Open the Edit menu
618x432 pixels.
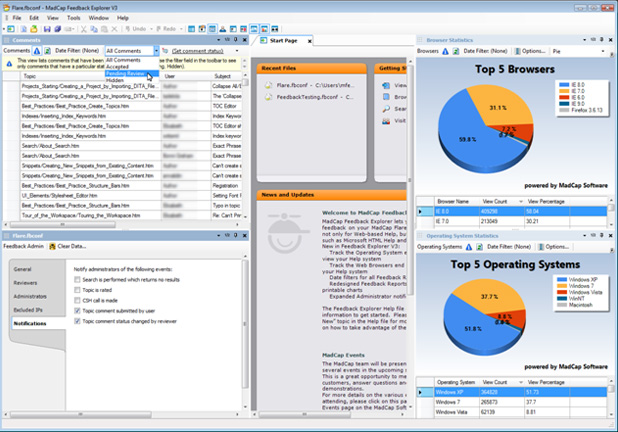tap(34, 18)
